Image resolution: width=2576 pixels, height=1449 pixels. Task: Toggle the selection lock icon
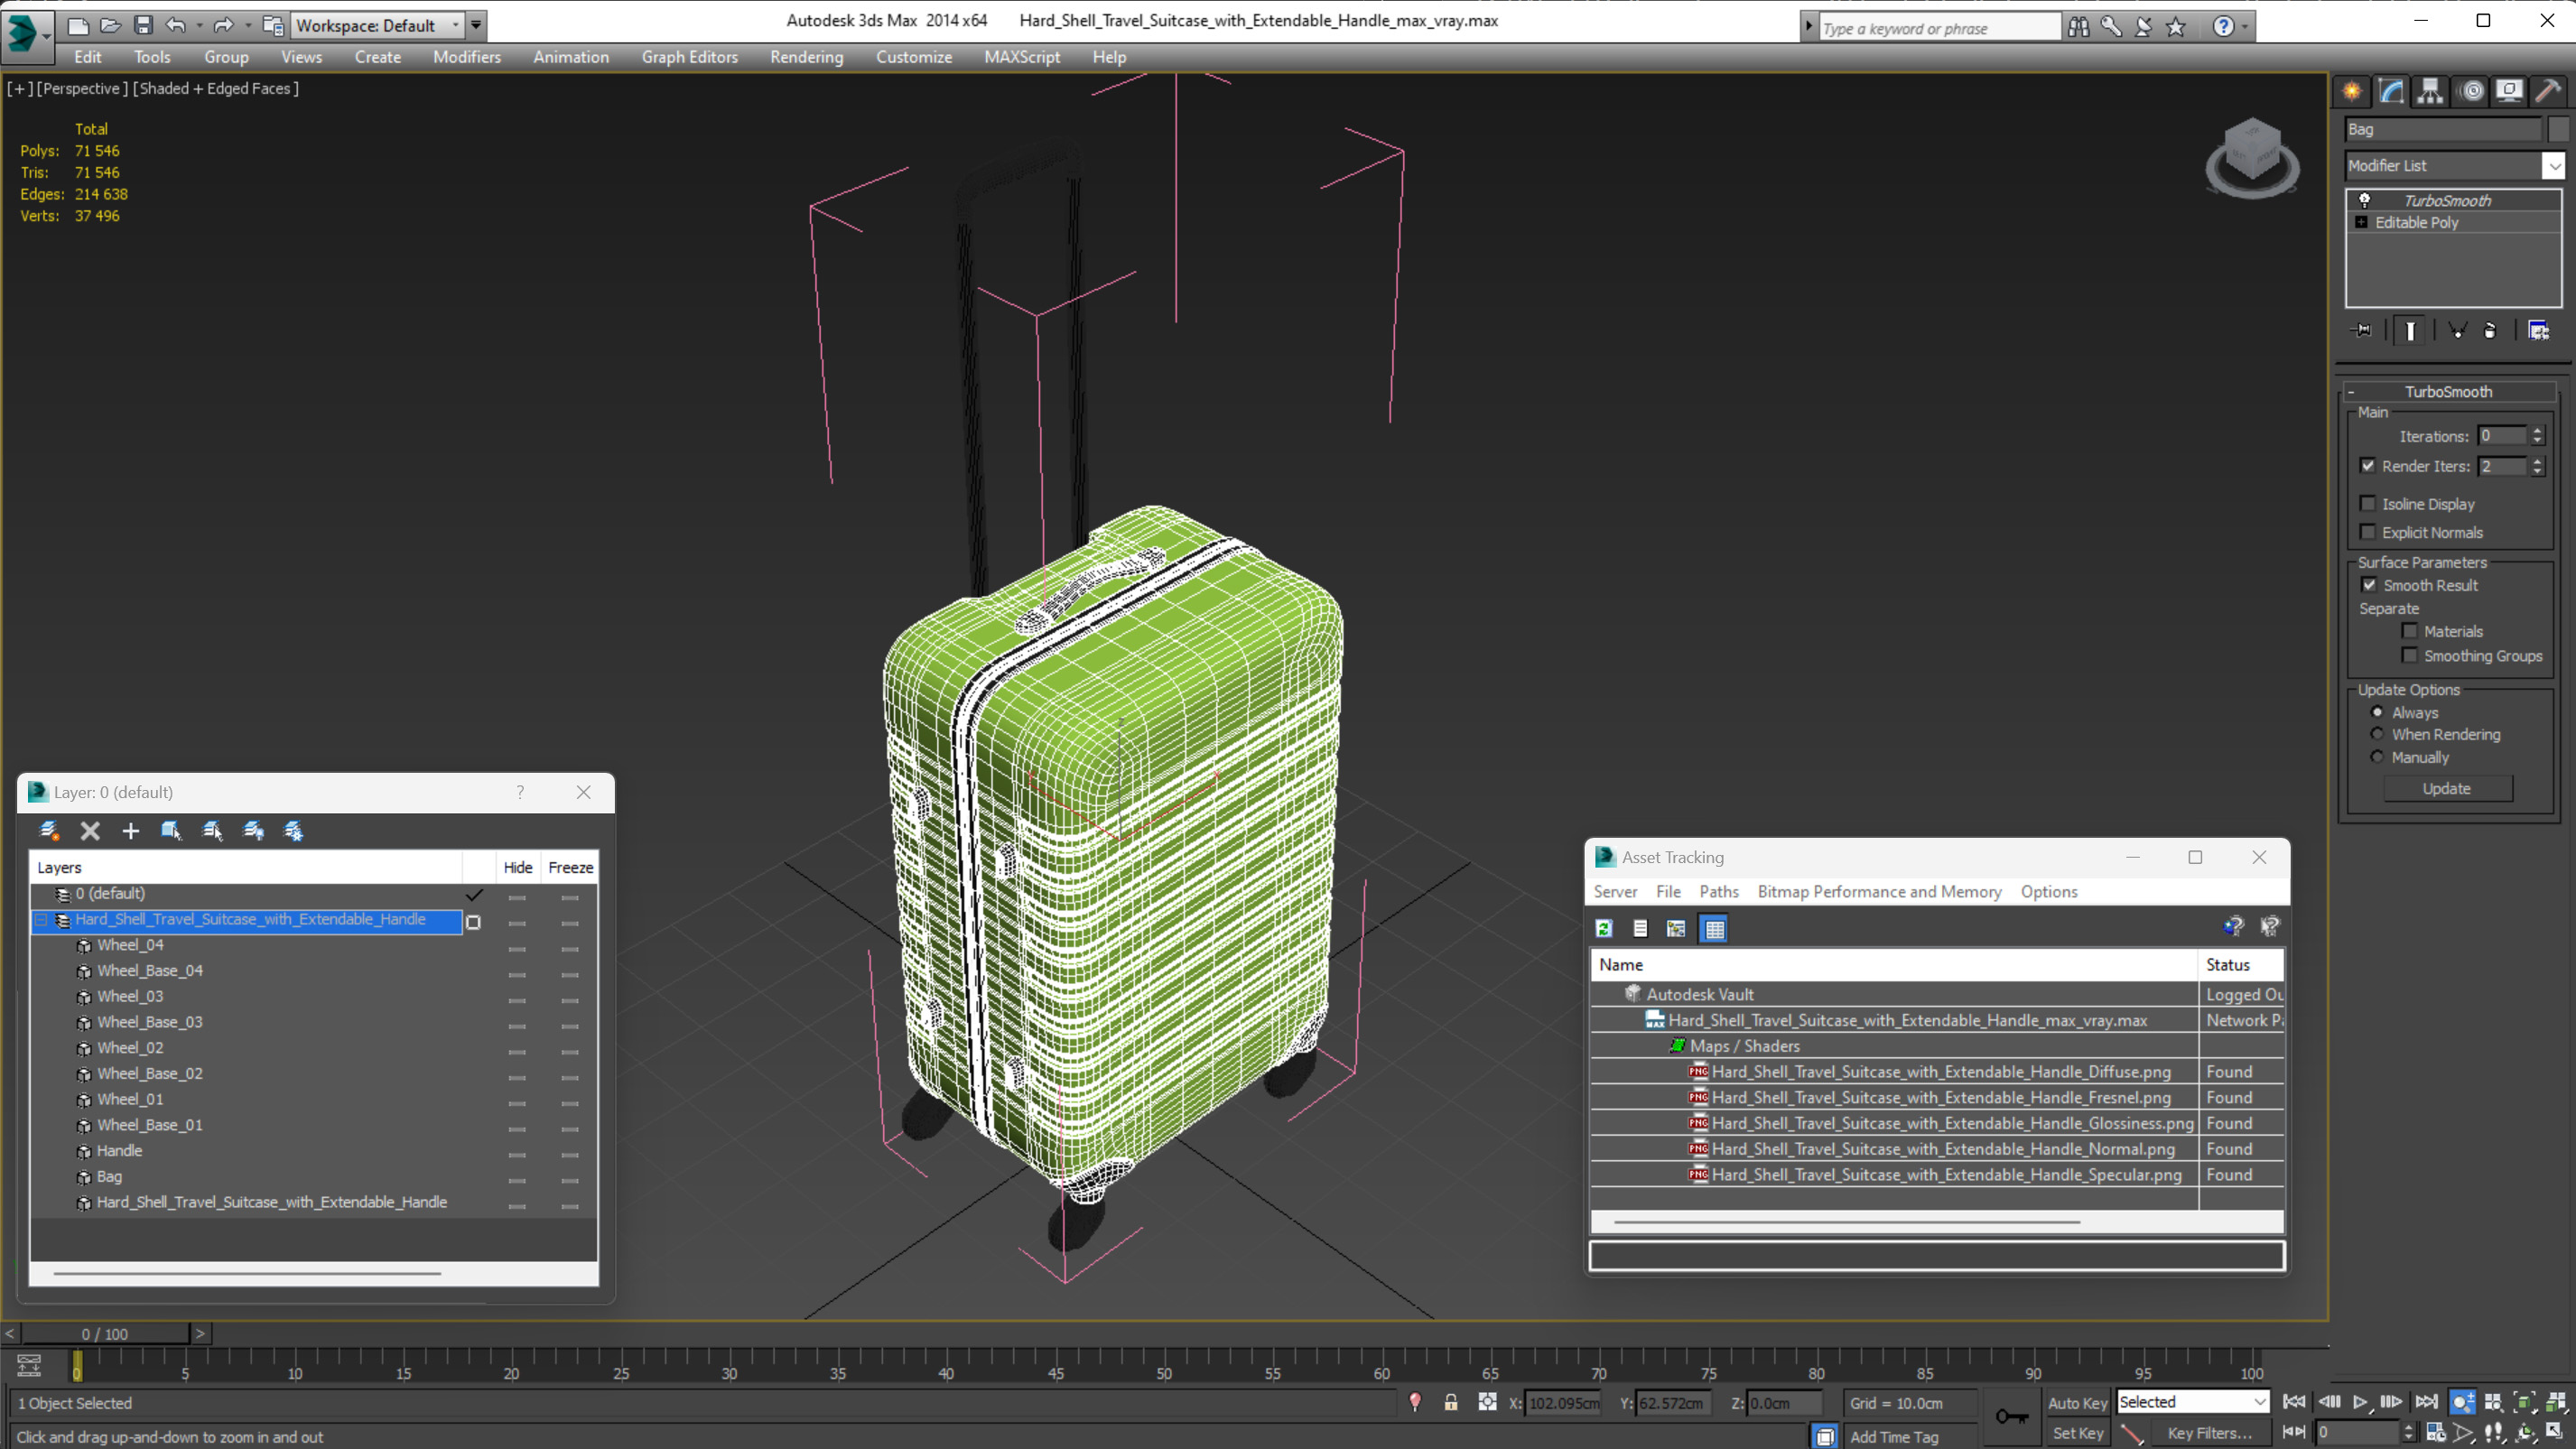(1450, 1403)
